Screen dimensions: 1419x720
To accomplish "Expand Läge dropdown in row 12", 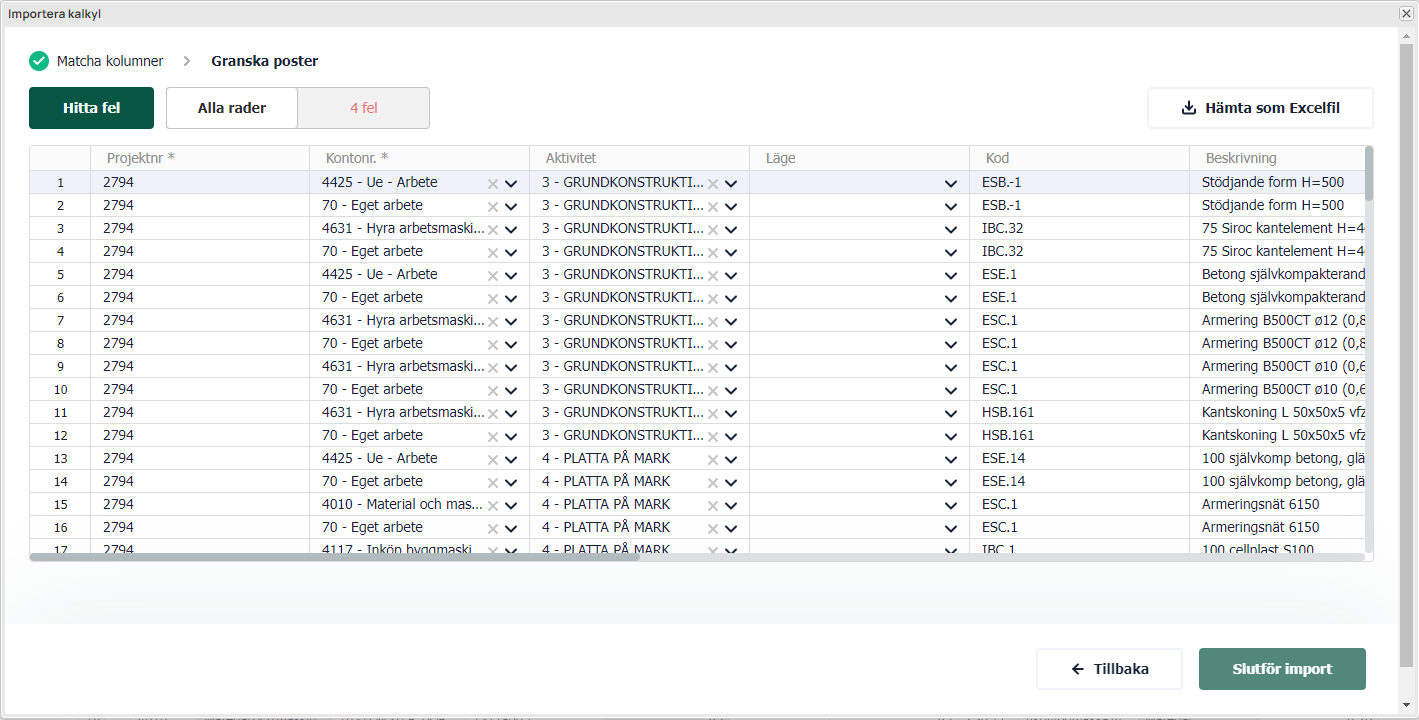I will point(951,436).
